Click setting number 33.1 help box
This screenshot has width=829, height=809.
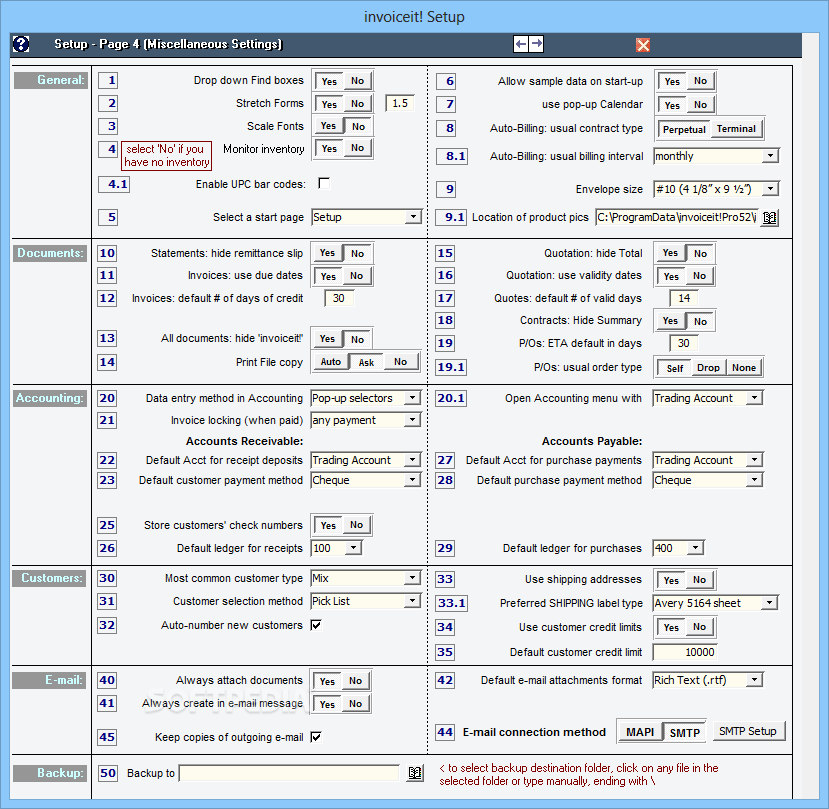pos(451,603)
